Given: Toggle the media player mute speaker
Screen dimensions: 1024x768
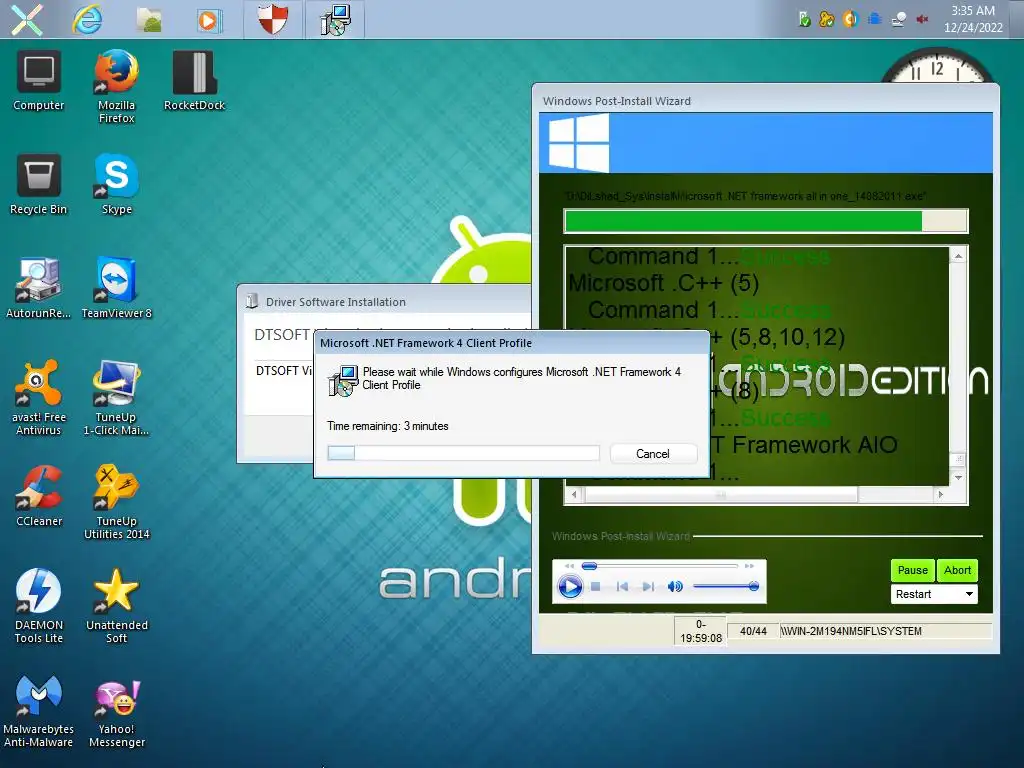Looking at the screenshot, I should (675, 586).
